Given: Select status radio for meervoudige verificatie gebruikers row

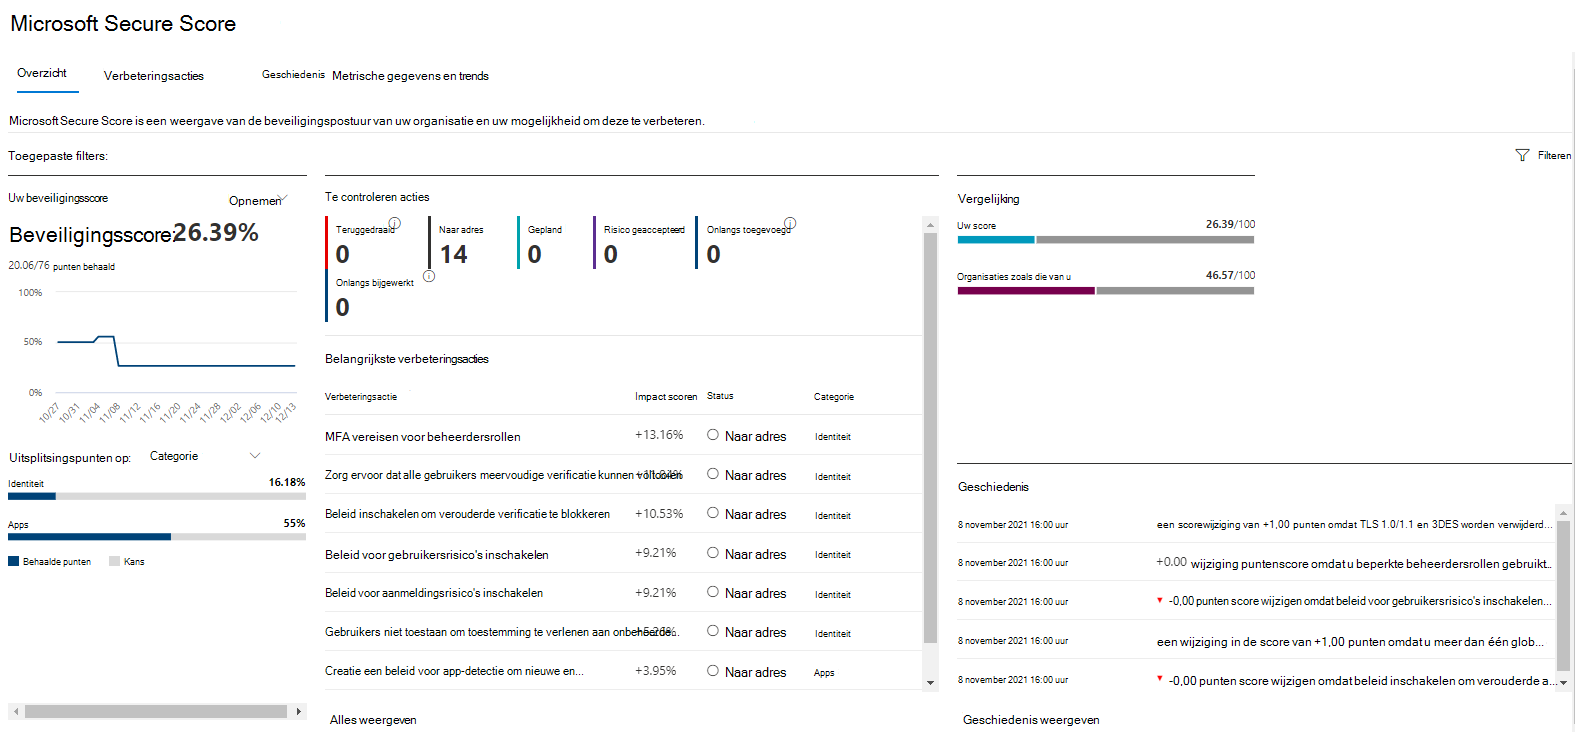Looking at the screenshot, I should [x=713, y=474].
